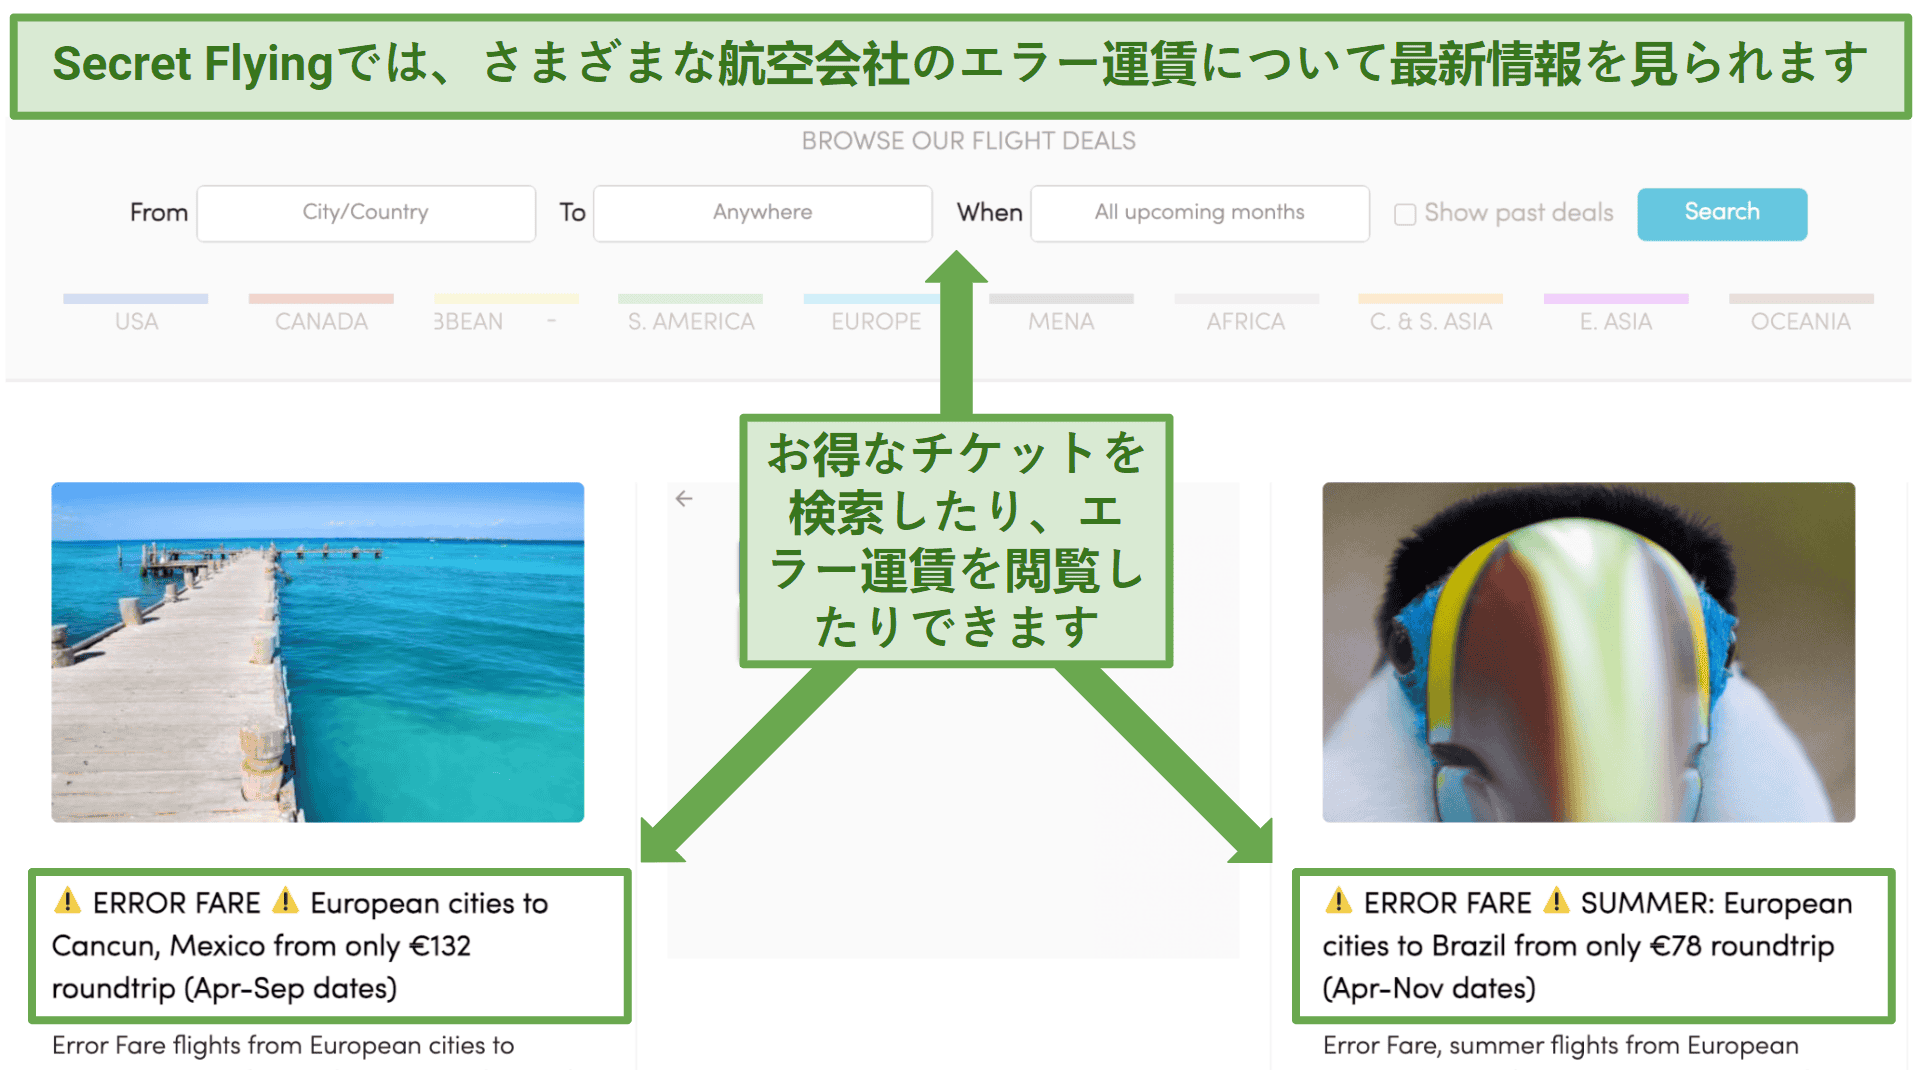Click 'Error Fare, summer flights from European' text
1920x1070 pixels.
(x=1560, y=1045)
